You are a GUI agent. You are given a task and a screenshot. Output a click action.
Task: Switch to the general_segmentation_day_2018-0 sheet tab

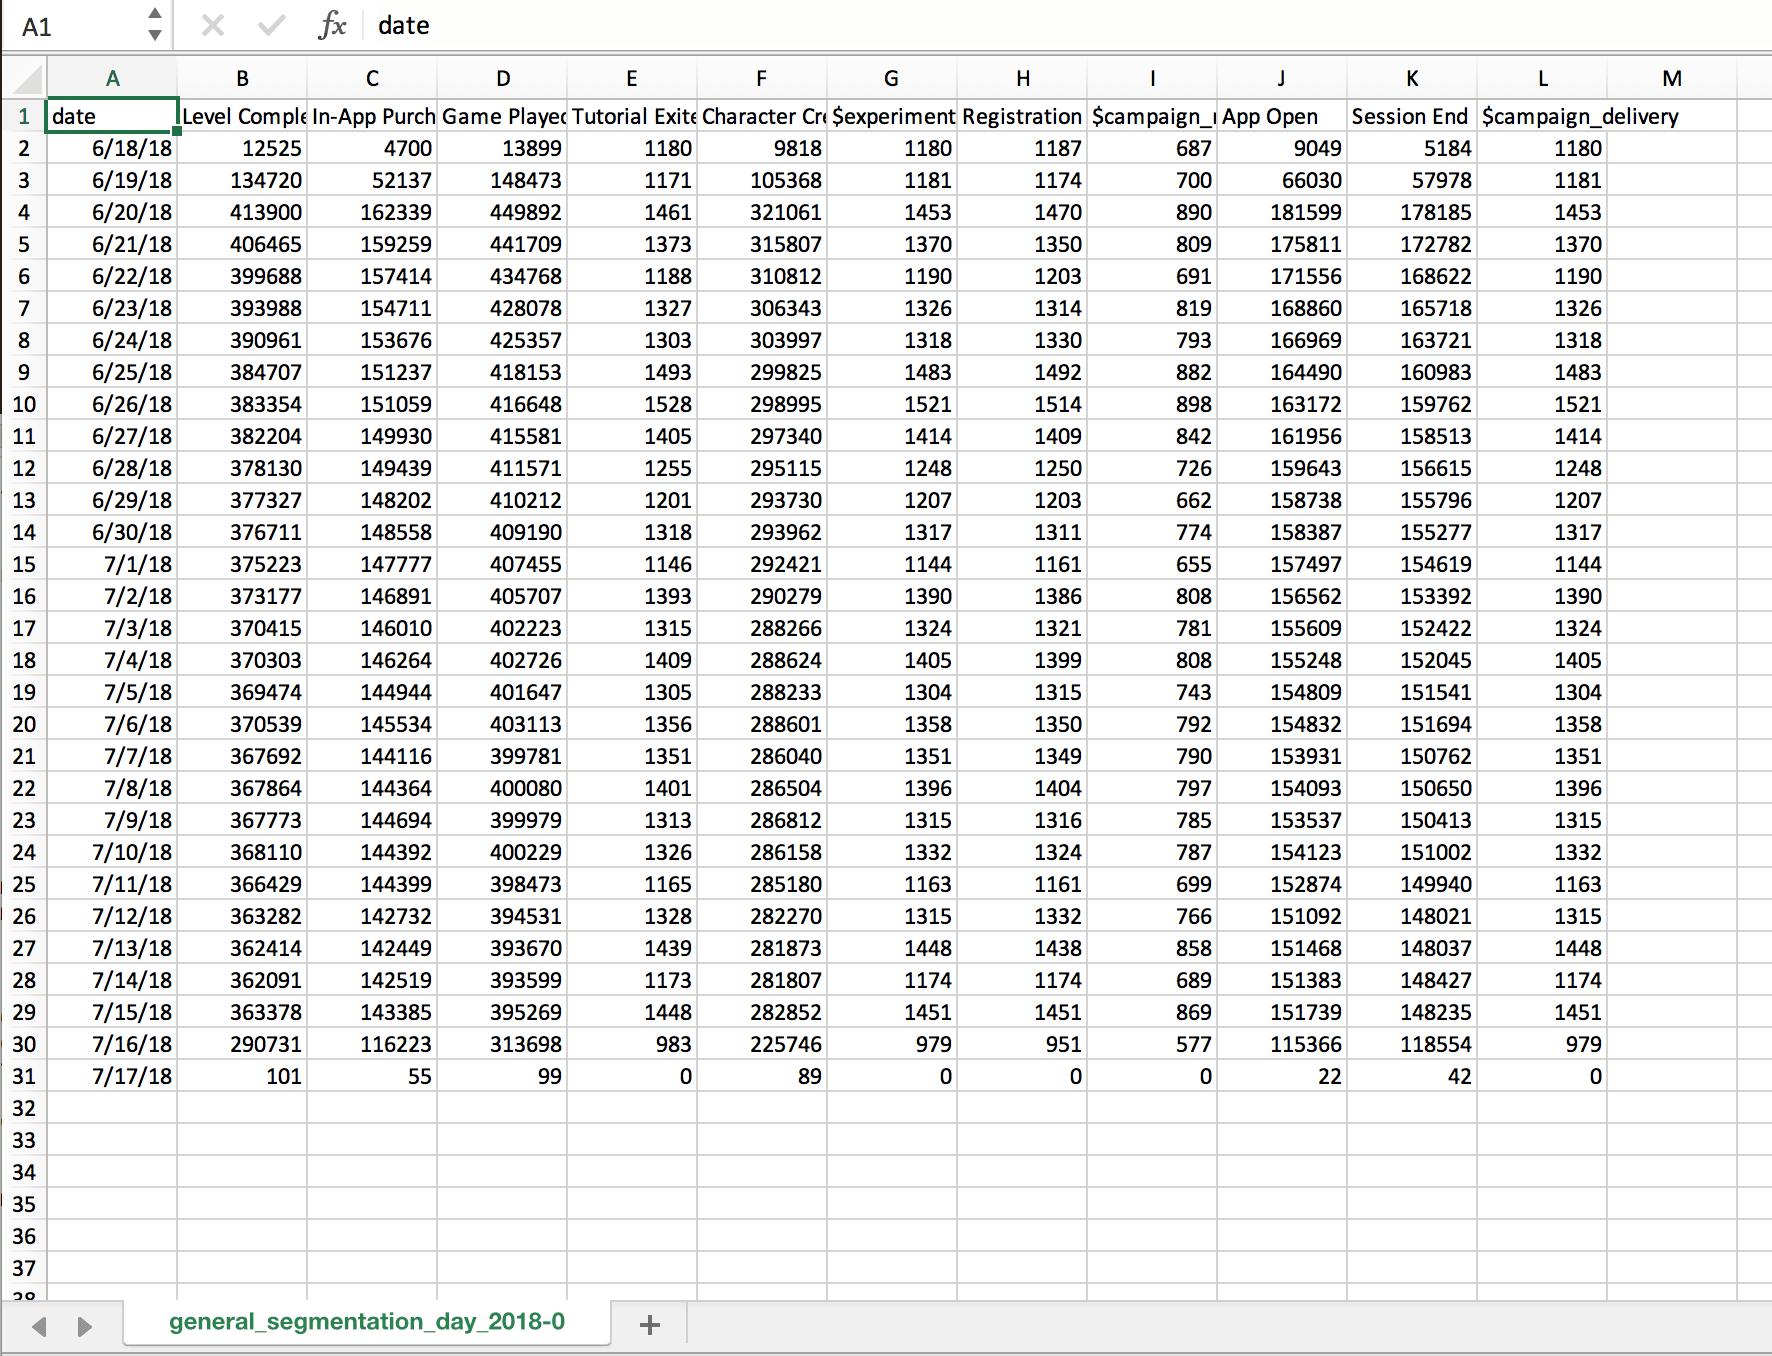click(366, 1321)
